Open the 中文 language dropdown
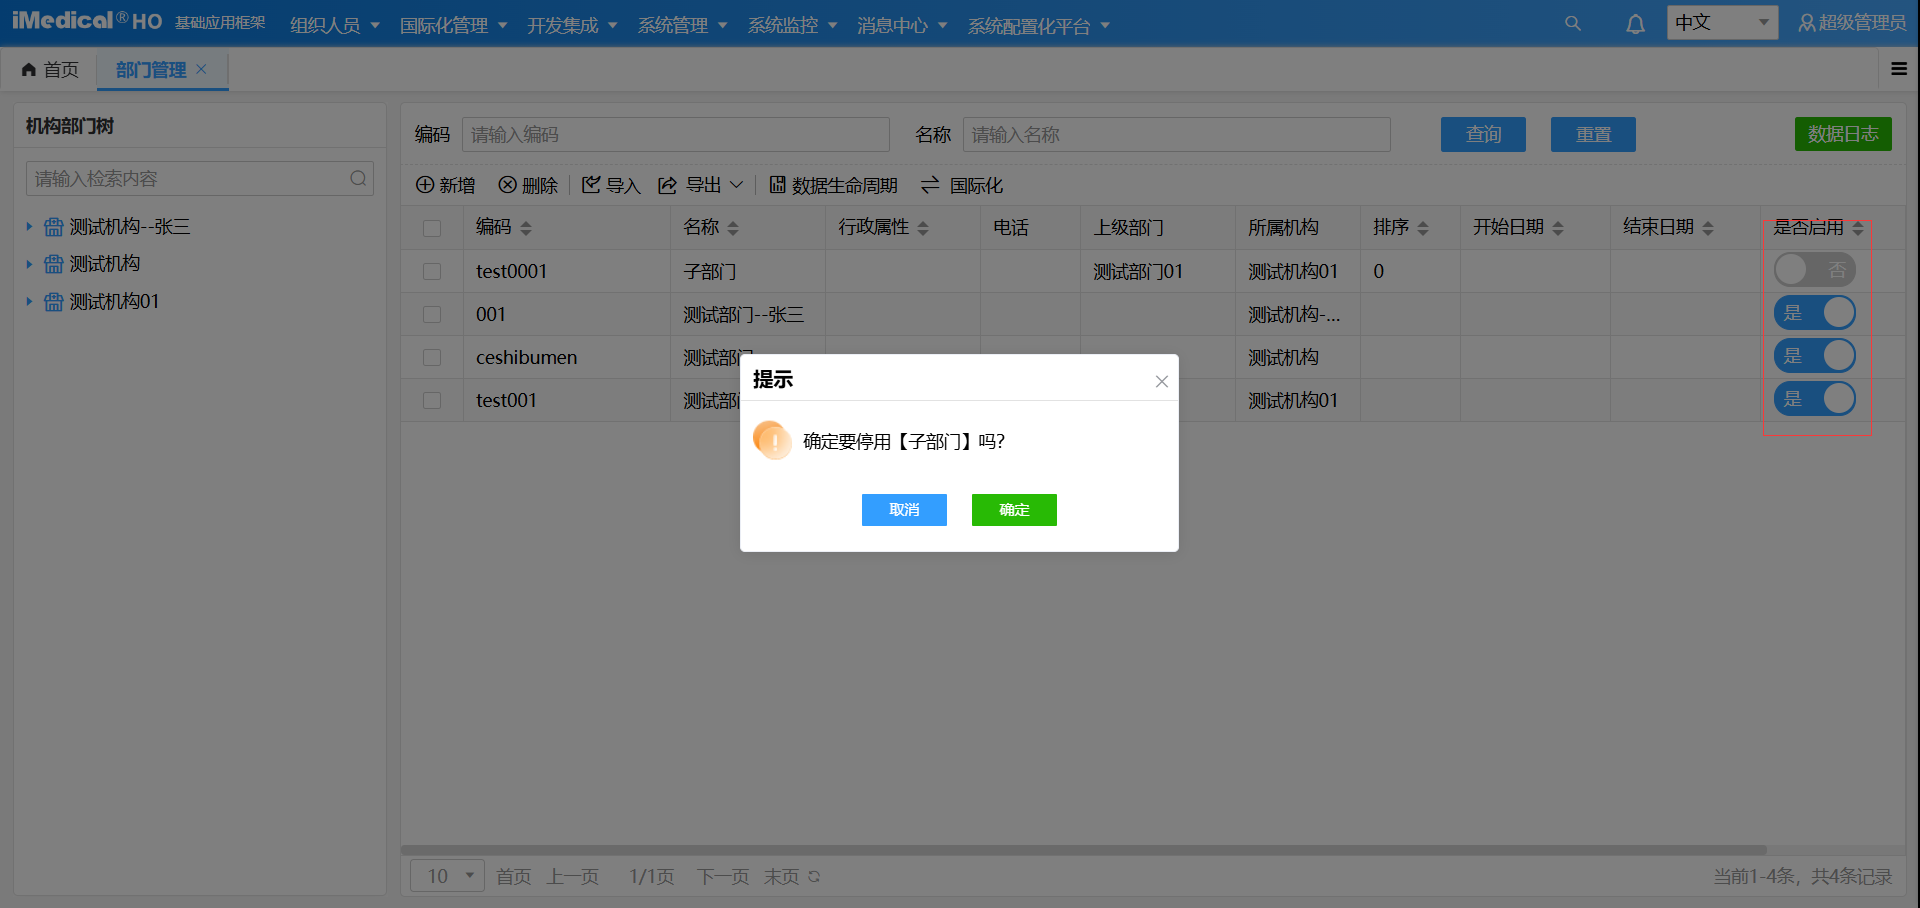This screenshot has width=1920, height=908. pyautogui.click(x=1721, y=23)
